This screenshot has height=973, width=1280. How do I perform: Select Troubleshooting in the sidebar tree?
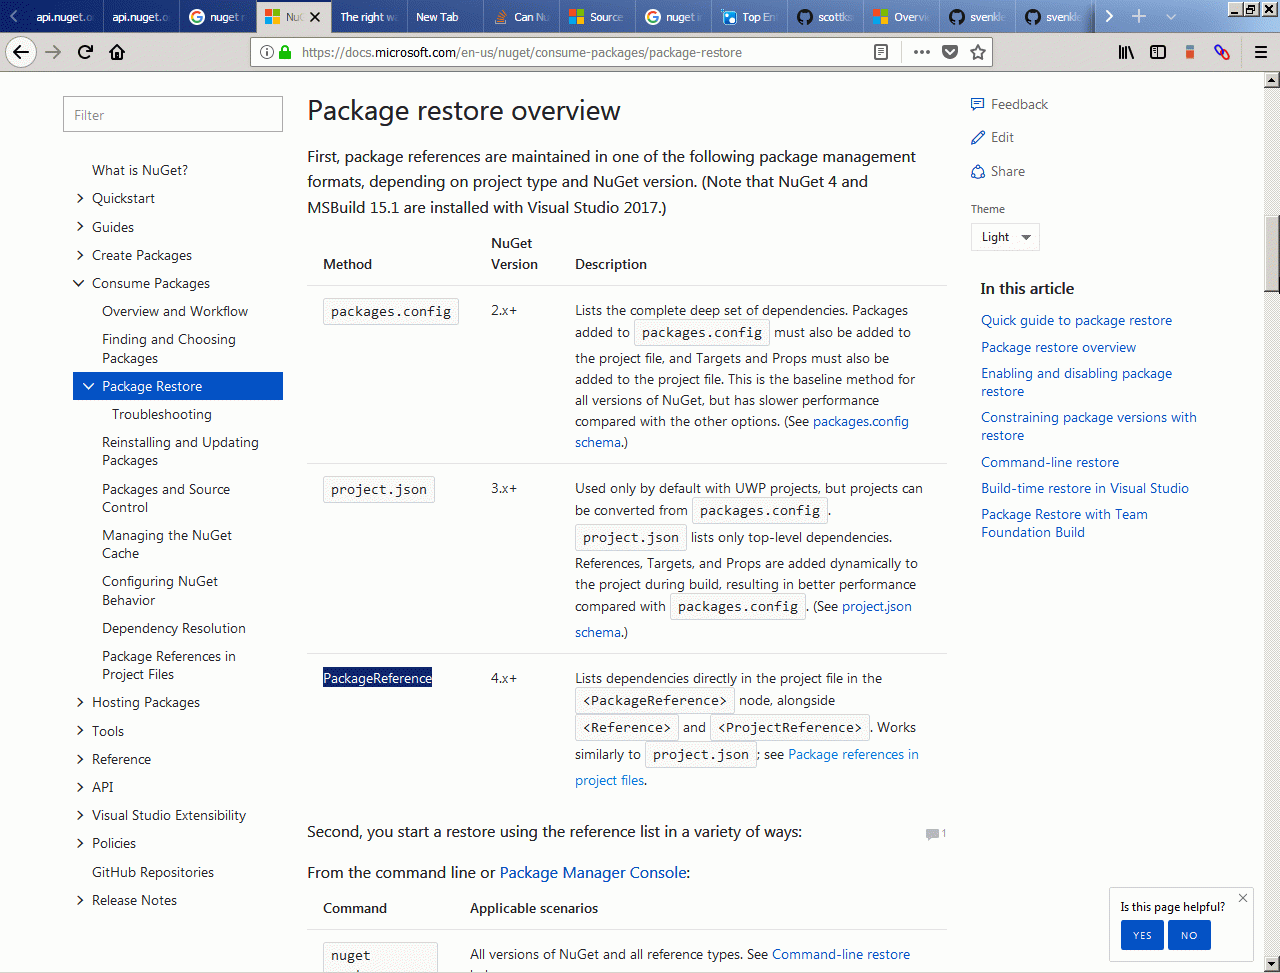pos(162,414)
